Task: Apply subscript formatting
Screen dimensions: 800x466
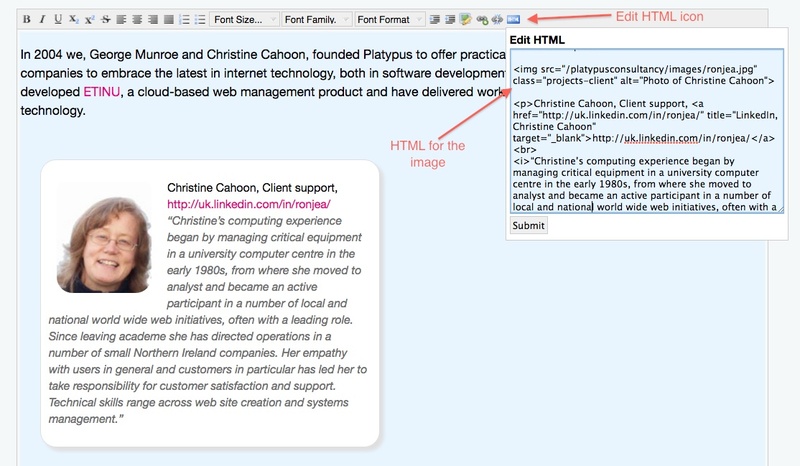Action: coord(73,19)
